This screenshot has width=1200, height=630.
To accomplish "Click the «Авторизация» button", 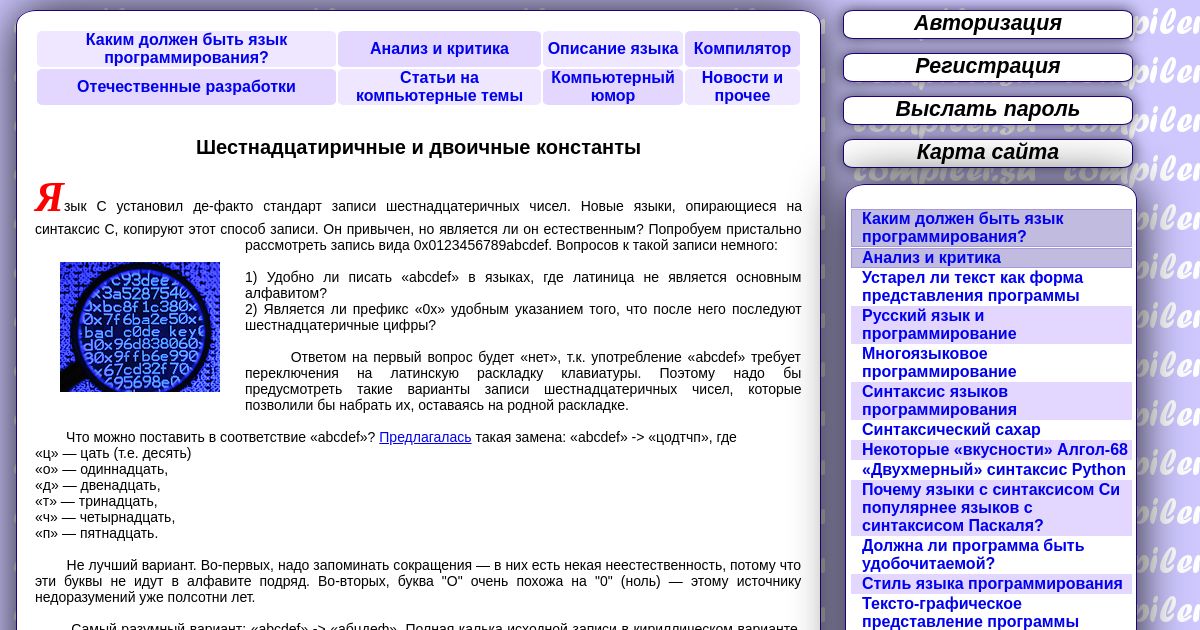I will tap(988, 24).
